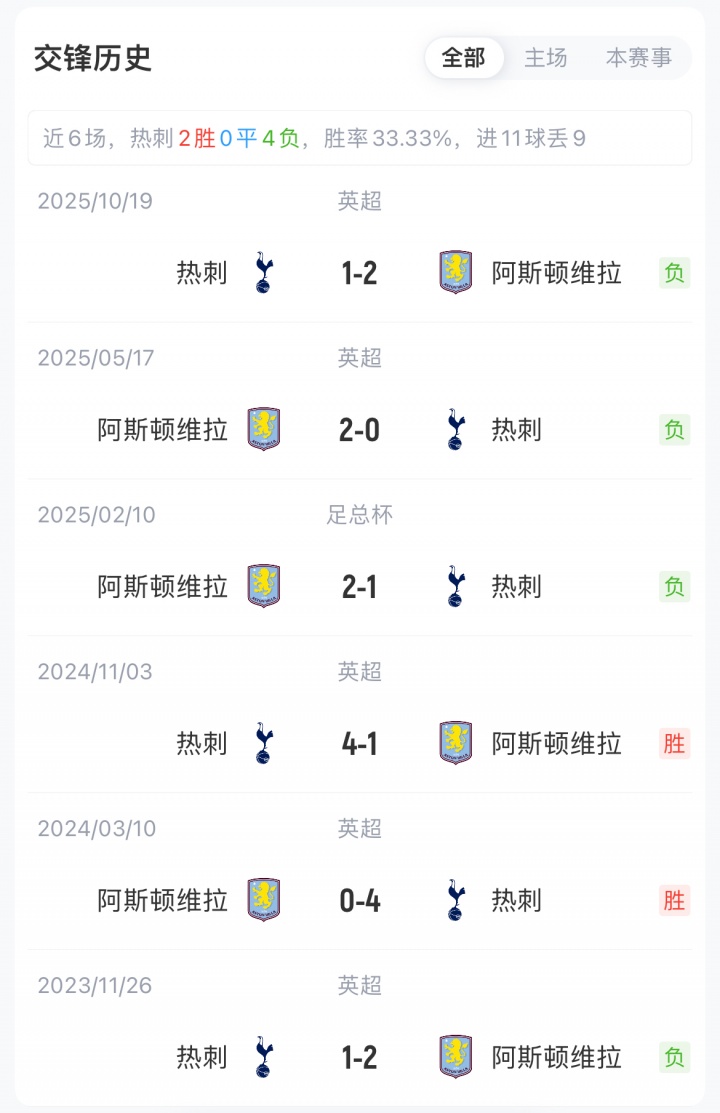The width and height of the screenshot is (720, 1113).
Task: Select the 全部 filter tab
Action: coord(464,57)
